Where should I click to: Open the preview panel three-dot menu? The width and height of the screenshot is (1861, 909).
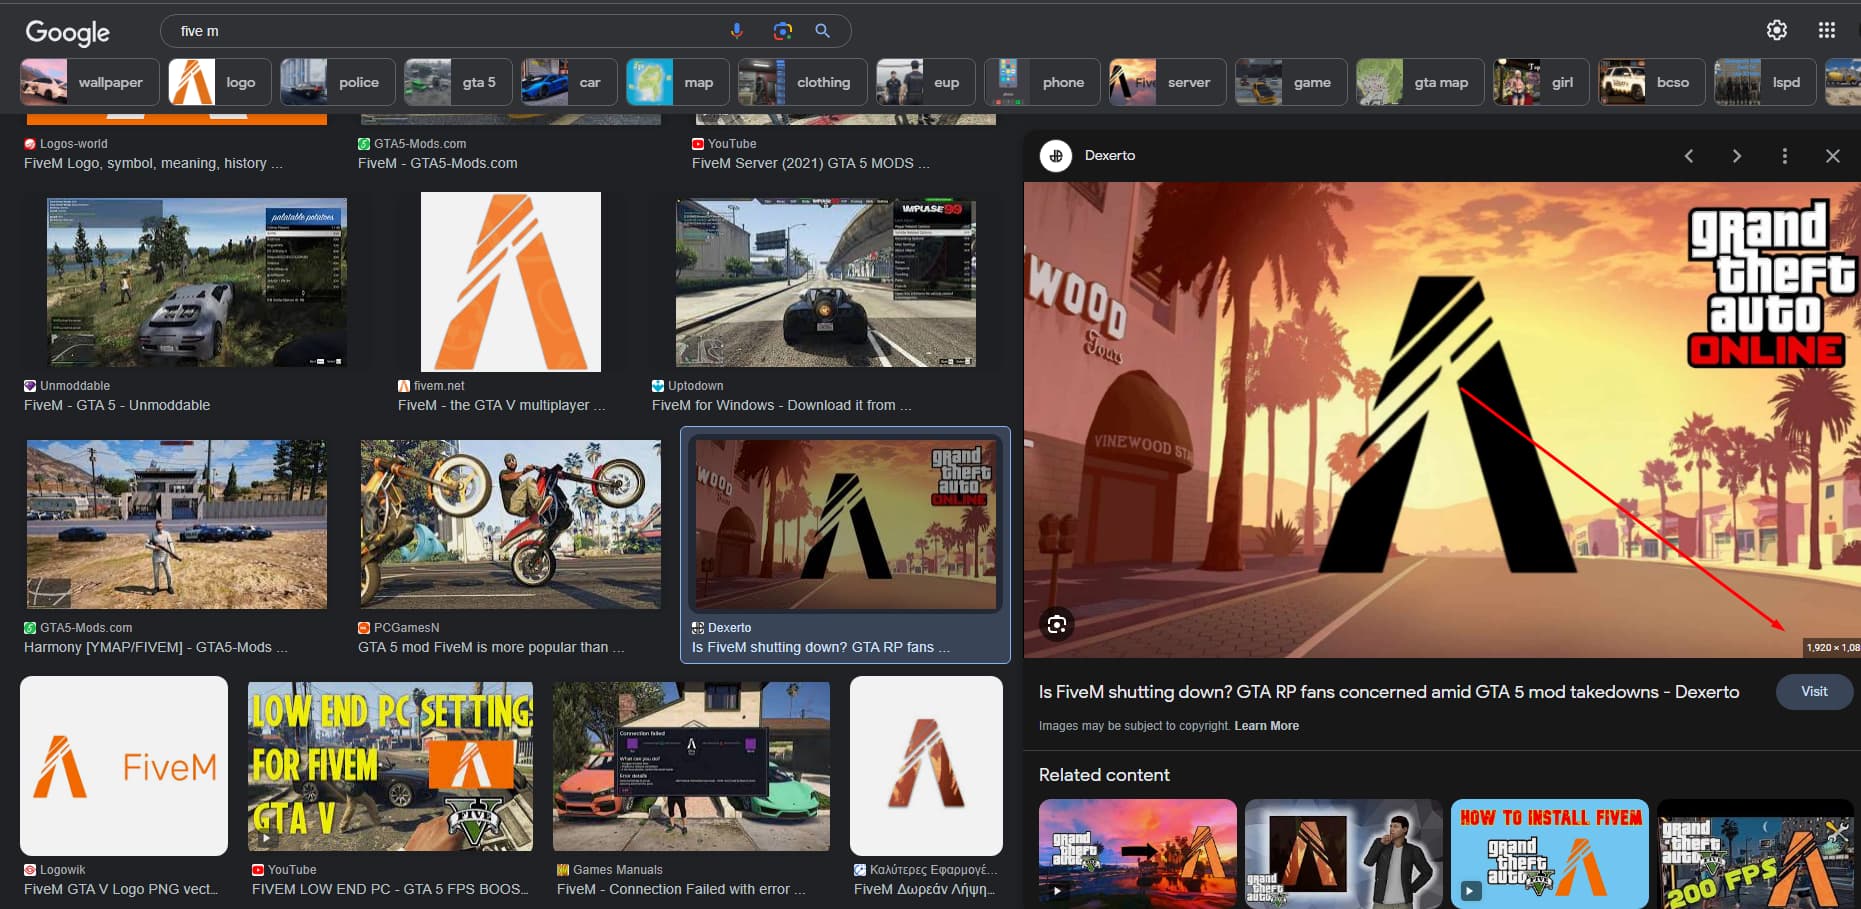click(x=1784, y=156)
